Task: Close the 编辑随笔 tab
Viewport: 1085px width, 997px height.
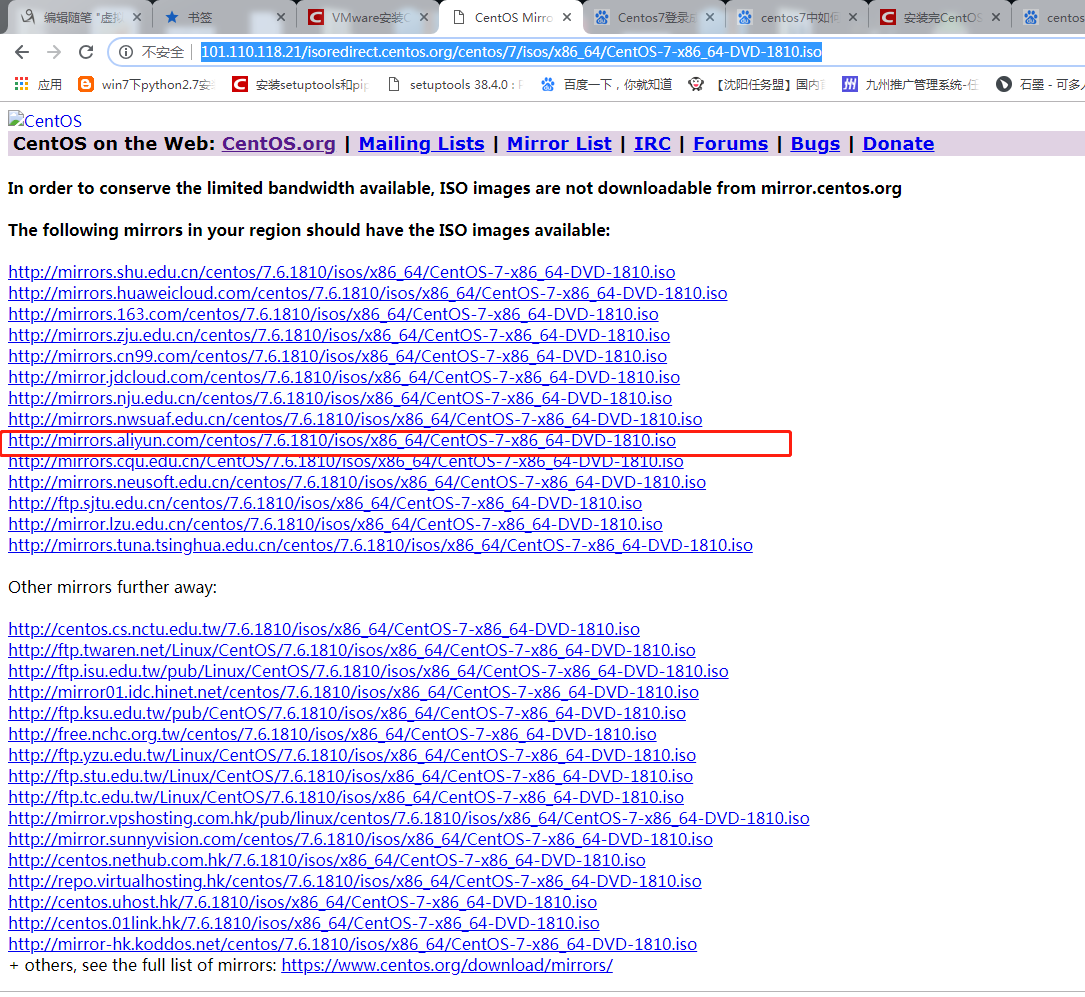Action: (137, 17)
